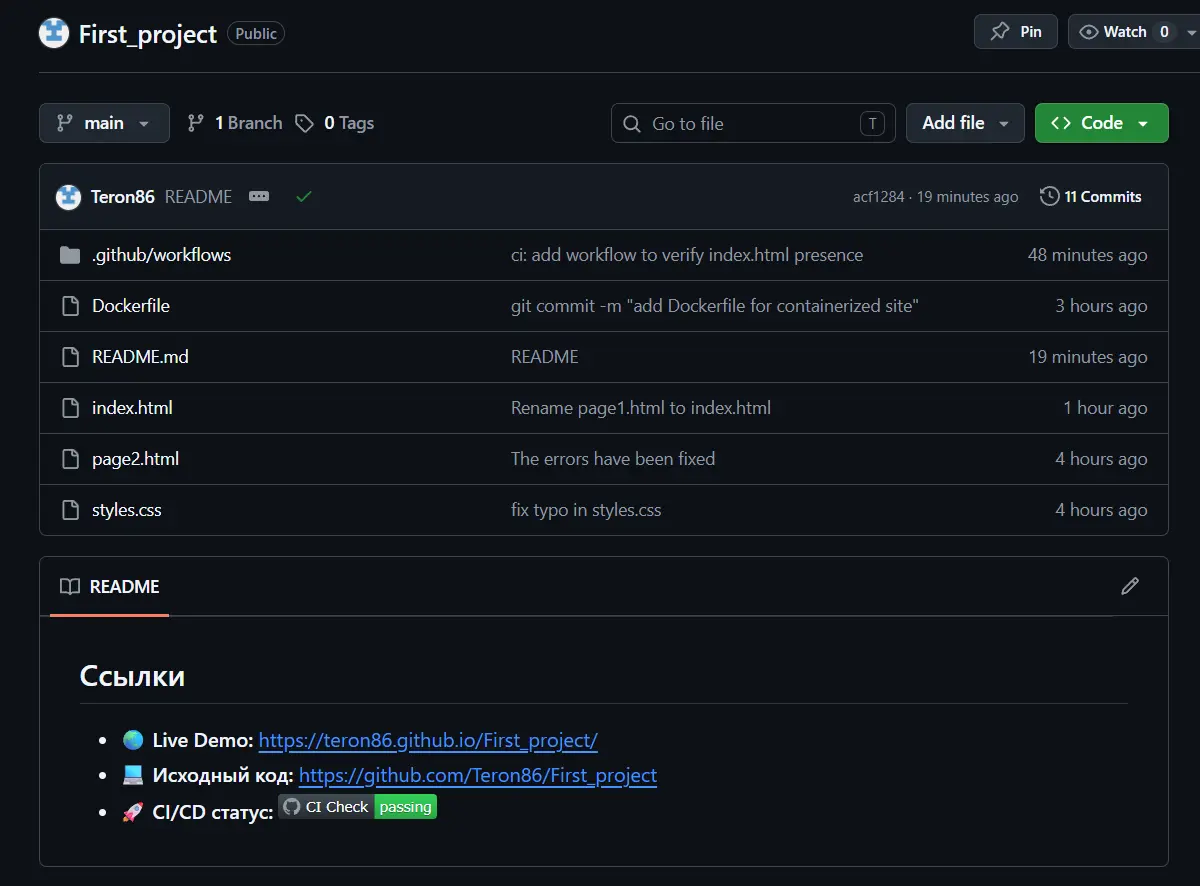Click the git branch icon beside 1 Branch
Screen dimensions: 1200x886
[x=196, y=123]
